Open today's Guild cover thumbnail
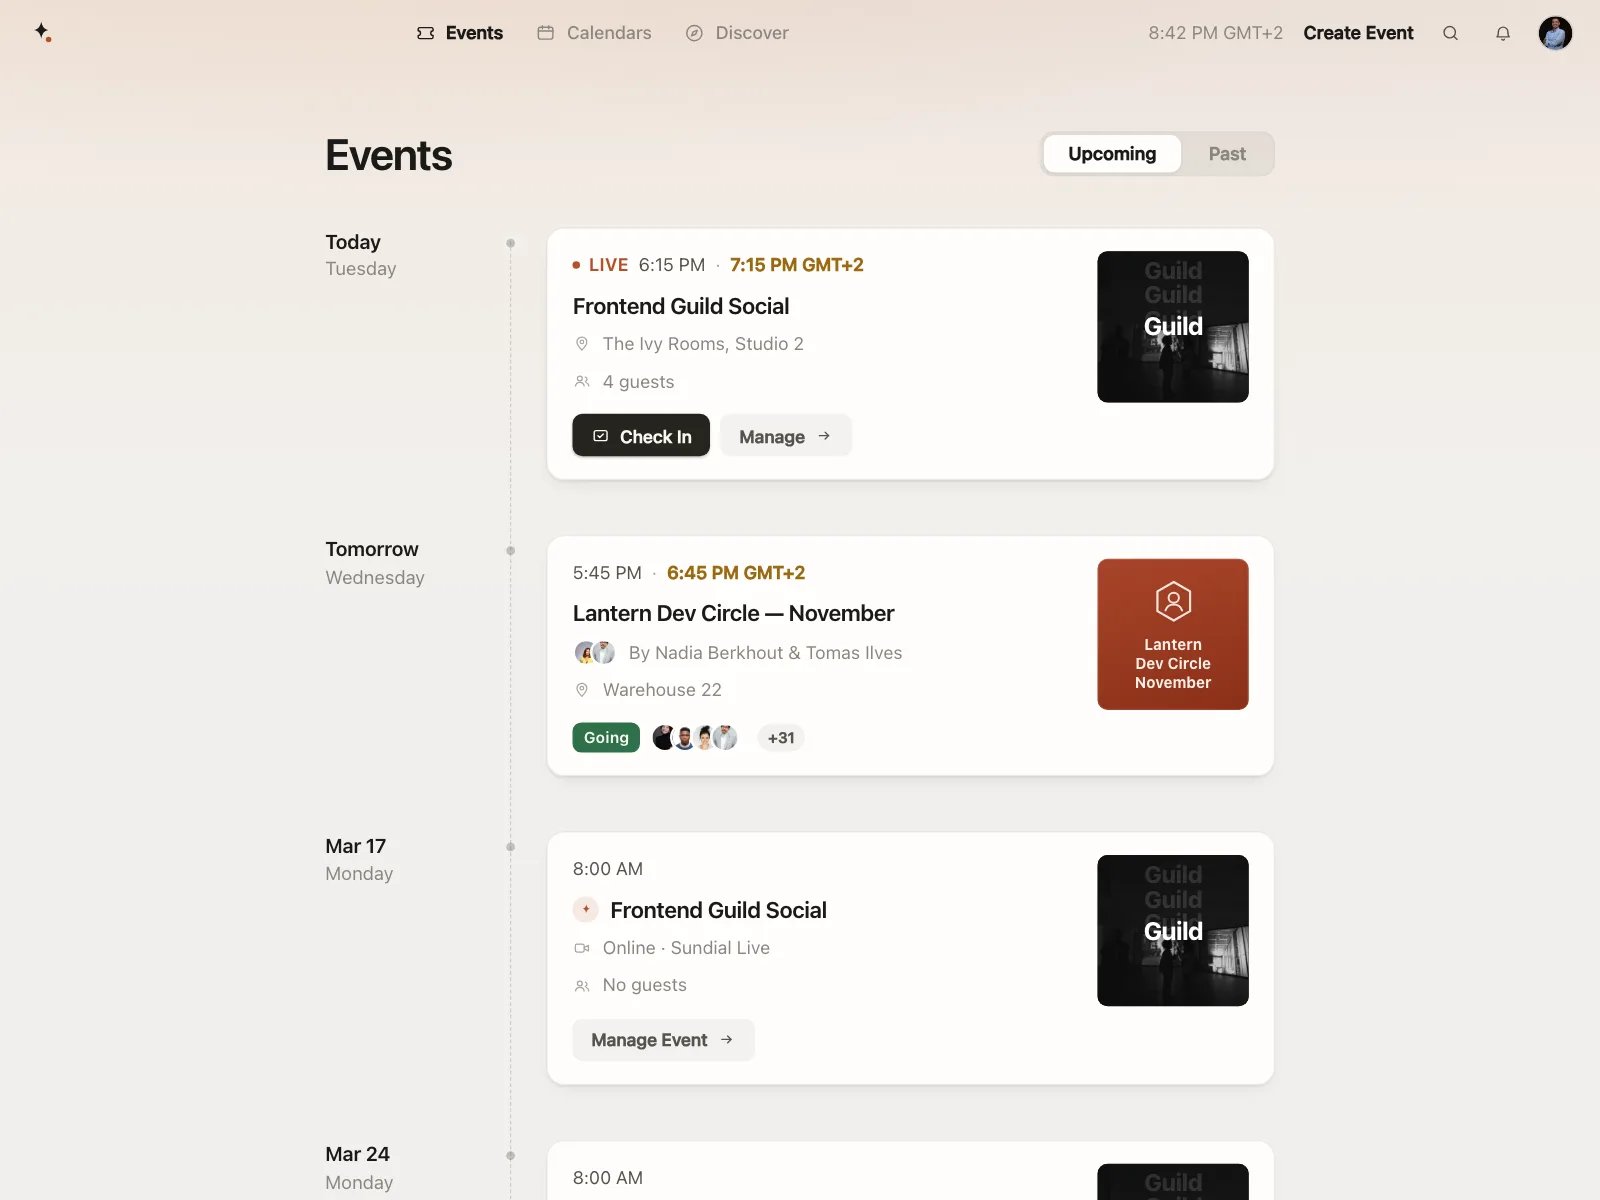Image resolution: width=1600 pixels, height=1200 pixels. 1173,327
